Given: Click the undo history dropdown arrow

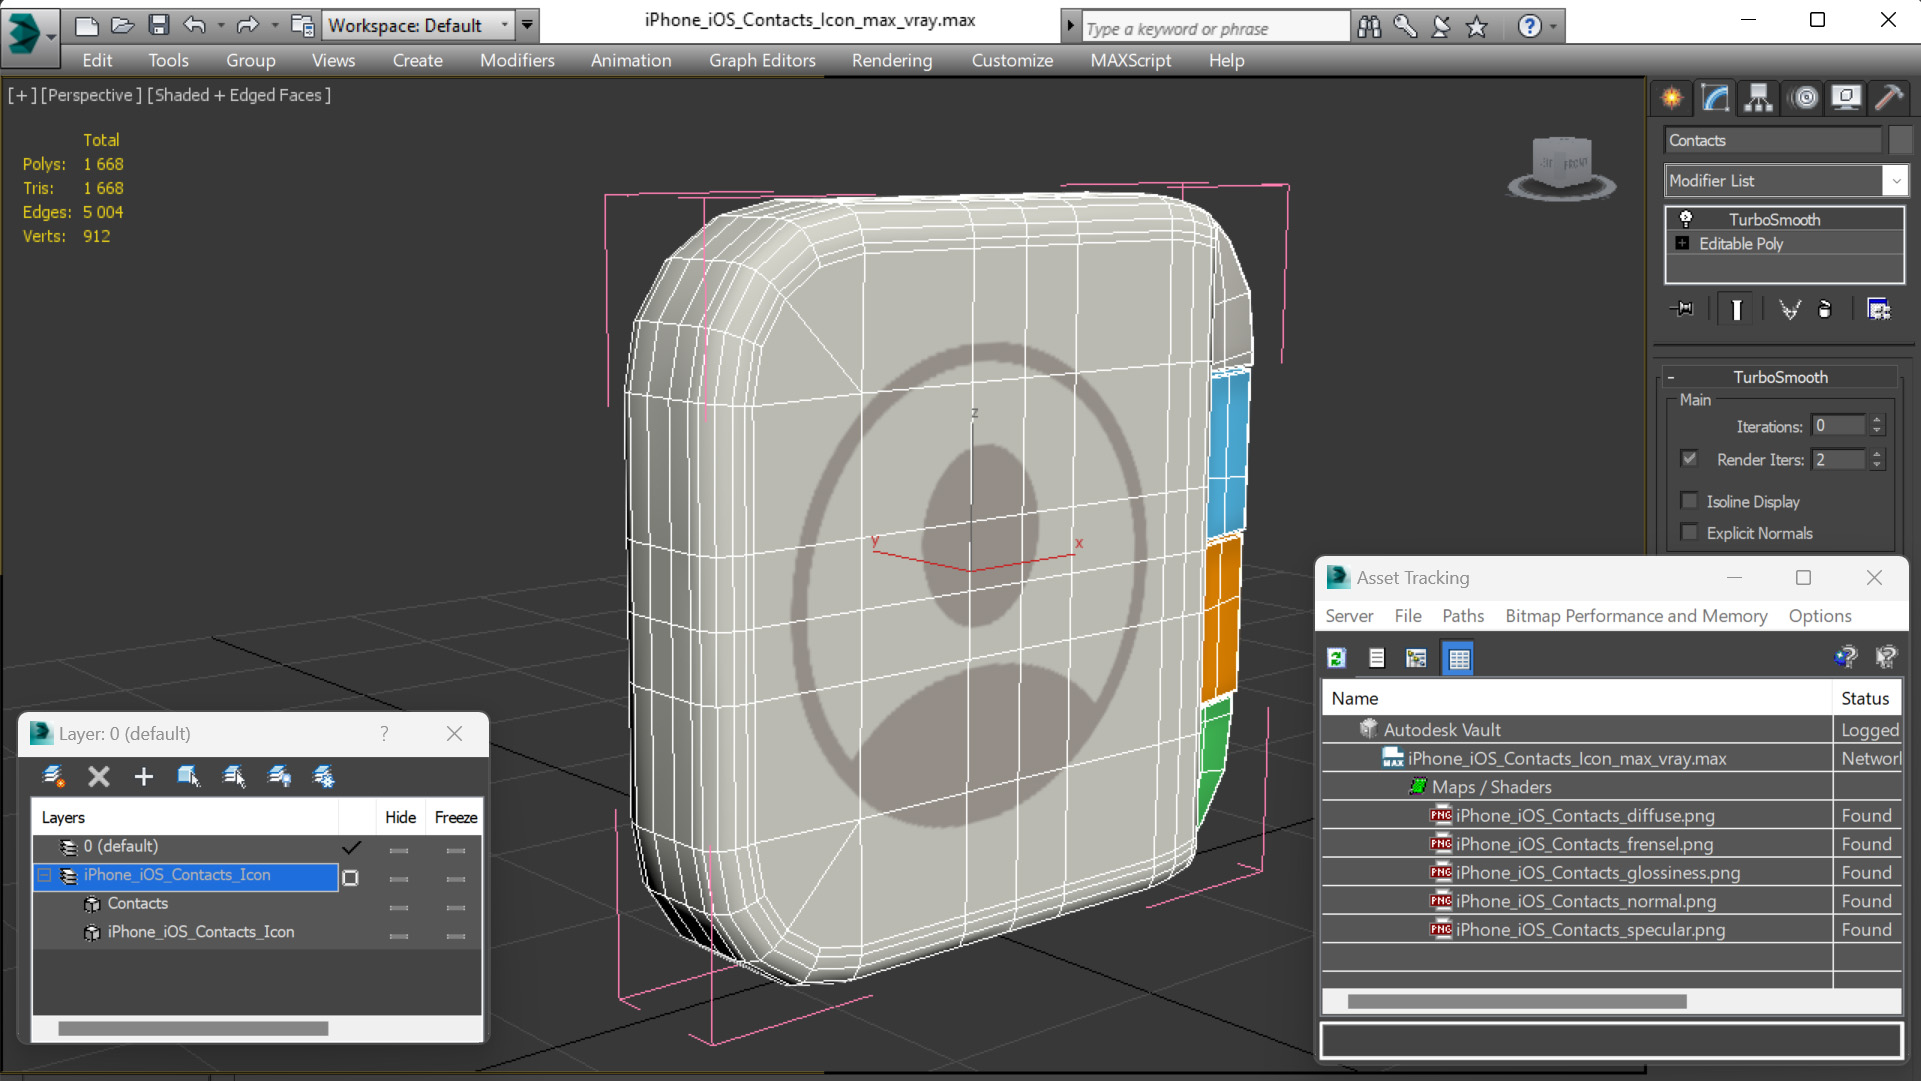Looking at the screenshot, I should click(x=220, y=25).
